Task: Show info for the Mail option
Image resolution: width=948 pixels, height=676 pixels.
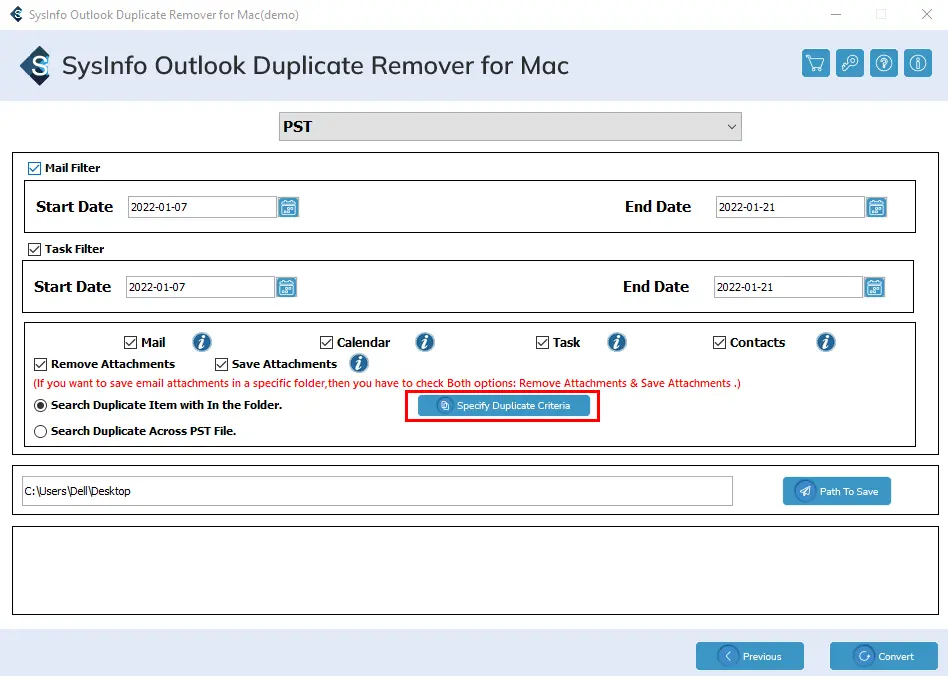Action: (202, 342)
